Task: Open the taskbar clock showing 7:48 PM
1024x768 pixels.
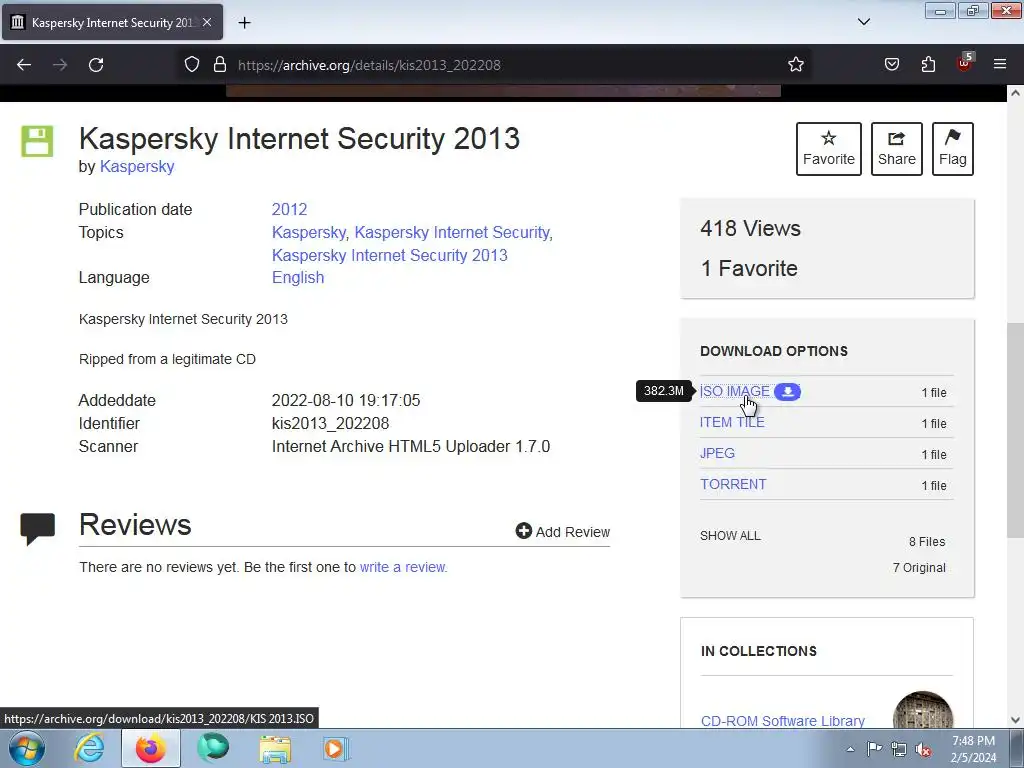Action: (973, 749)
